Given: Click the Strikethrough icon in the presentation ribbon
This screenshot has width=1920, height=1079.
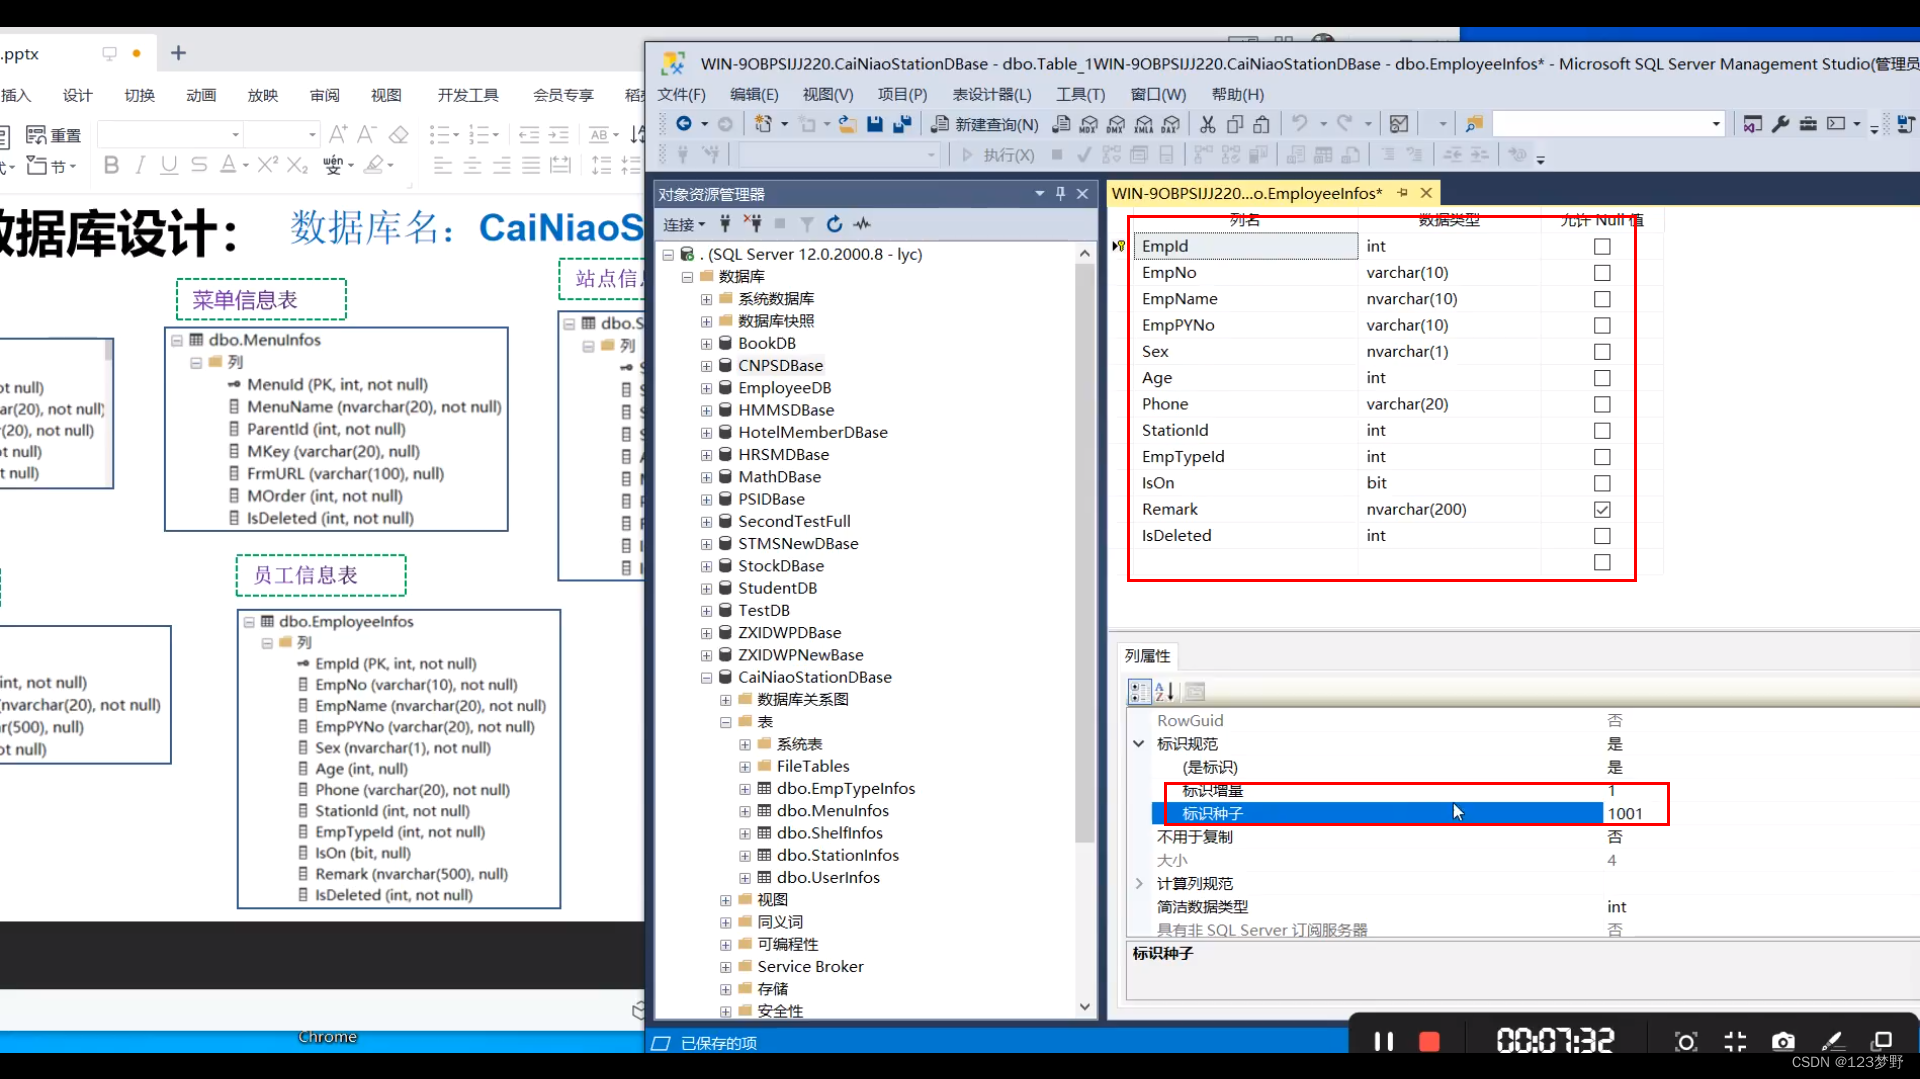Looking at the screenshot, I should coord(199,165).
